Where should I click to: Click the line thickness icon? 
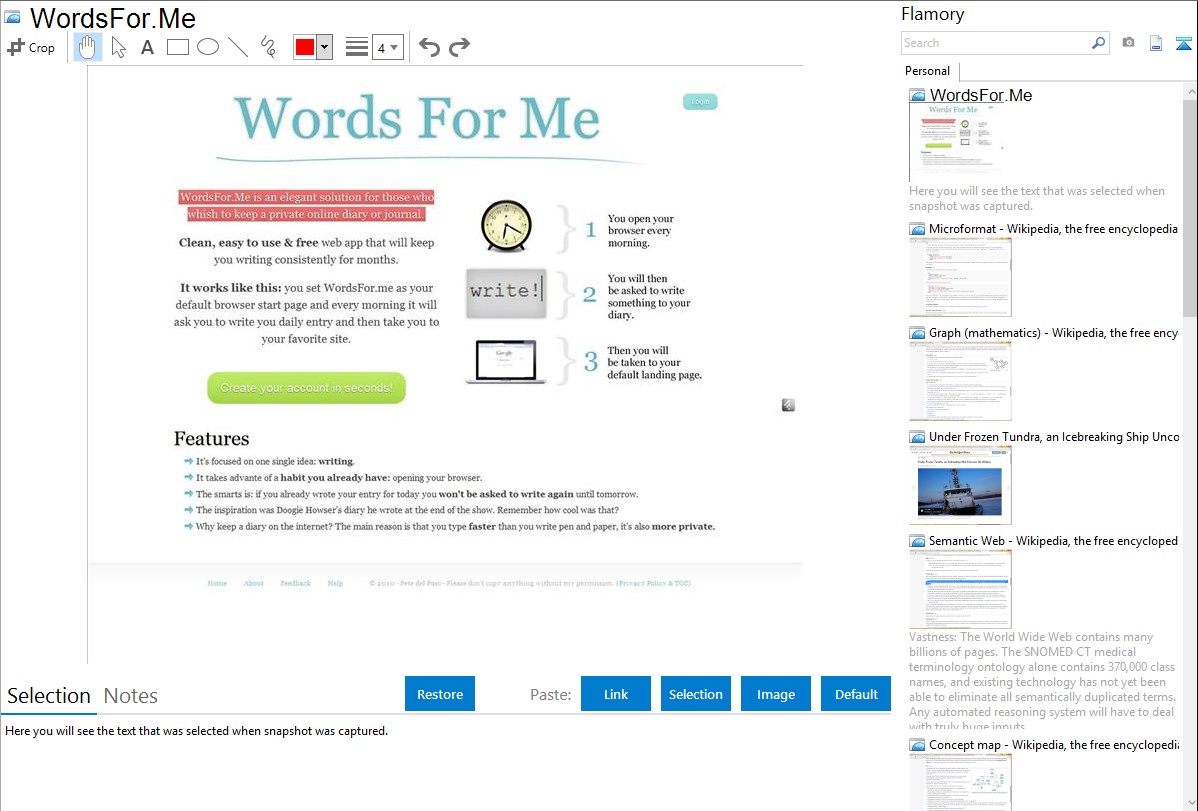click(357, 47)
